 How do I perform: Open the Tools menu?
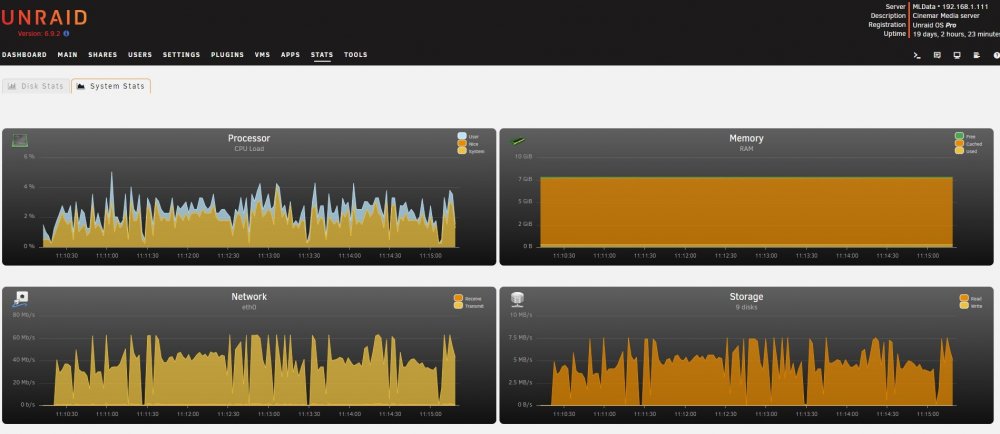click(355, 55)
